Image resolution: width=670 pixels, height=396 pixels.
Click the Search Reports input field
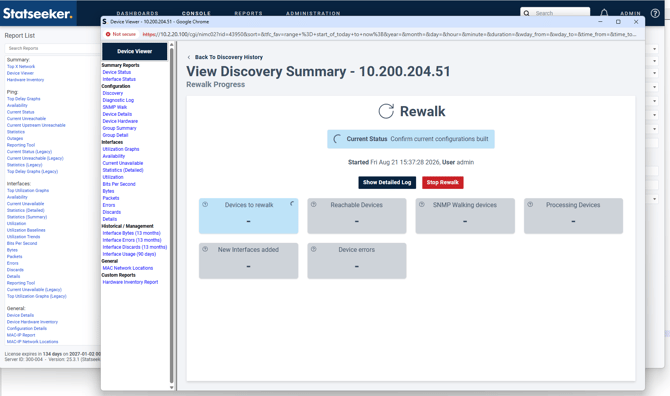click(x=52, y=48)
